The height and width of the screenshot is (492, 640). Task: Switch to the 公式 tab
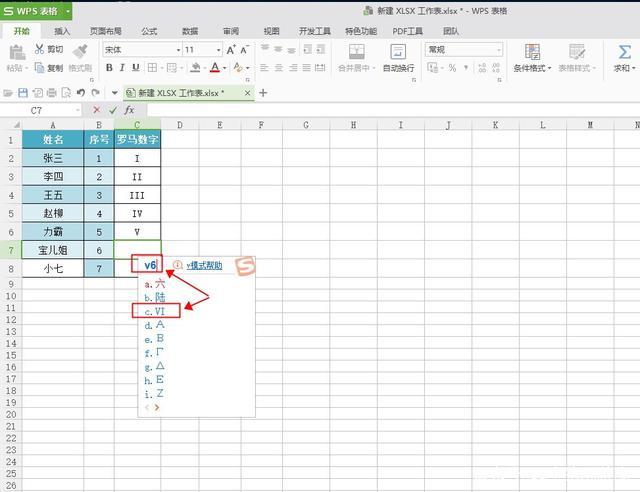point(149,31)
